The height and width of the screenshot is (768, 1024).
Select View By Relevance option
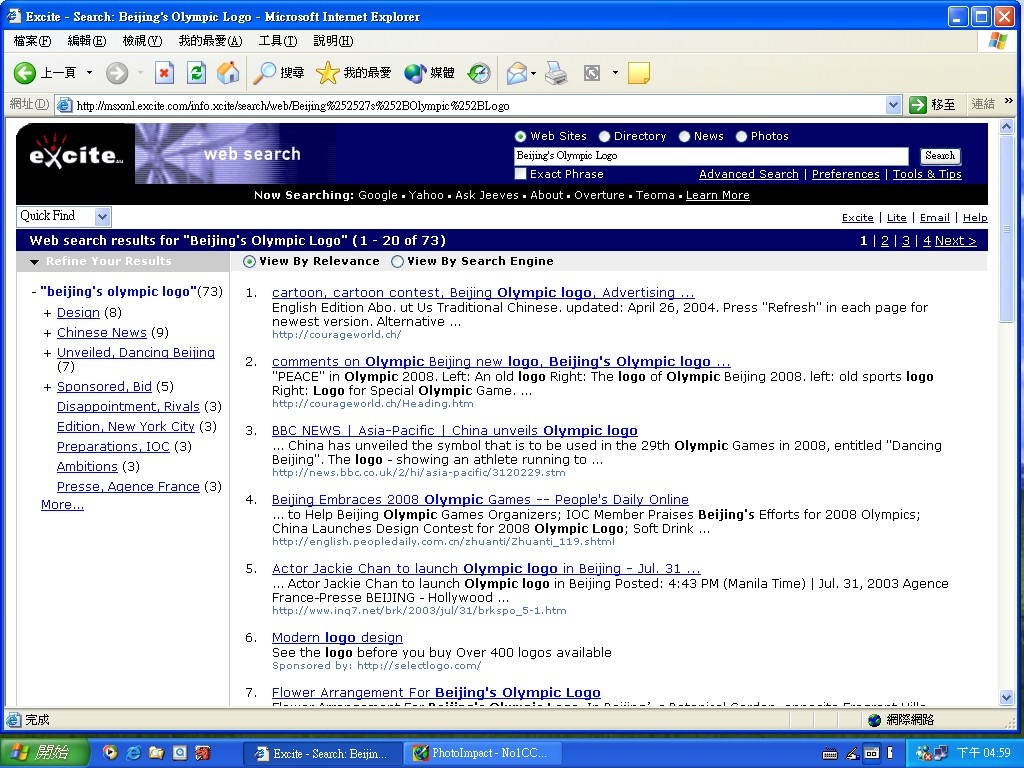click(x=249, y=261)
